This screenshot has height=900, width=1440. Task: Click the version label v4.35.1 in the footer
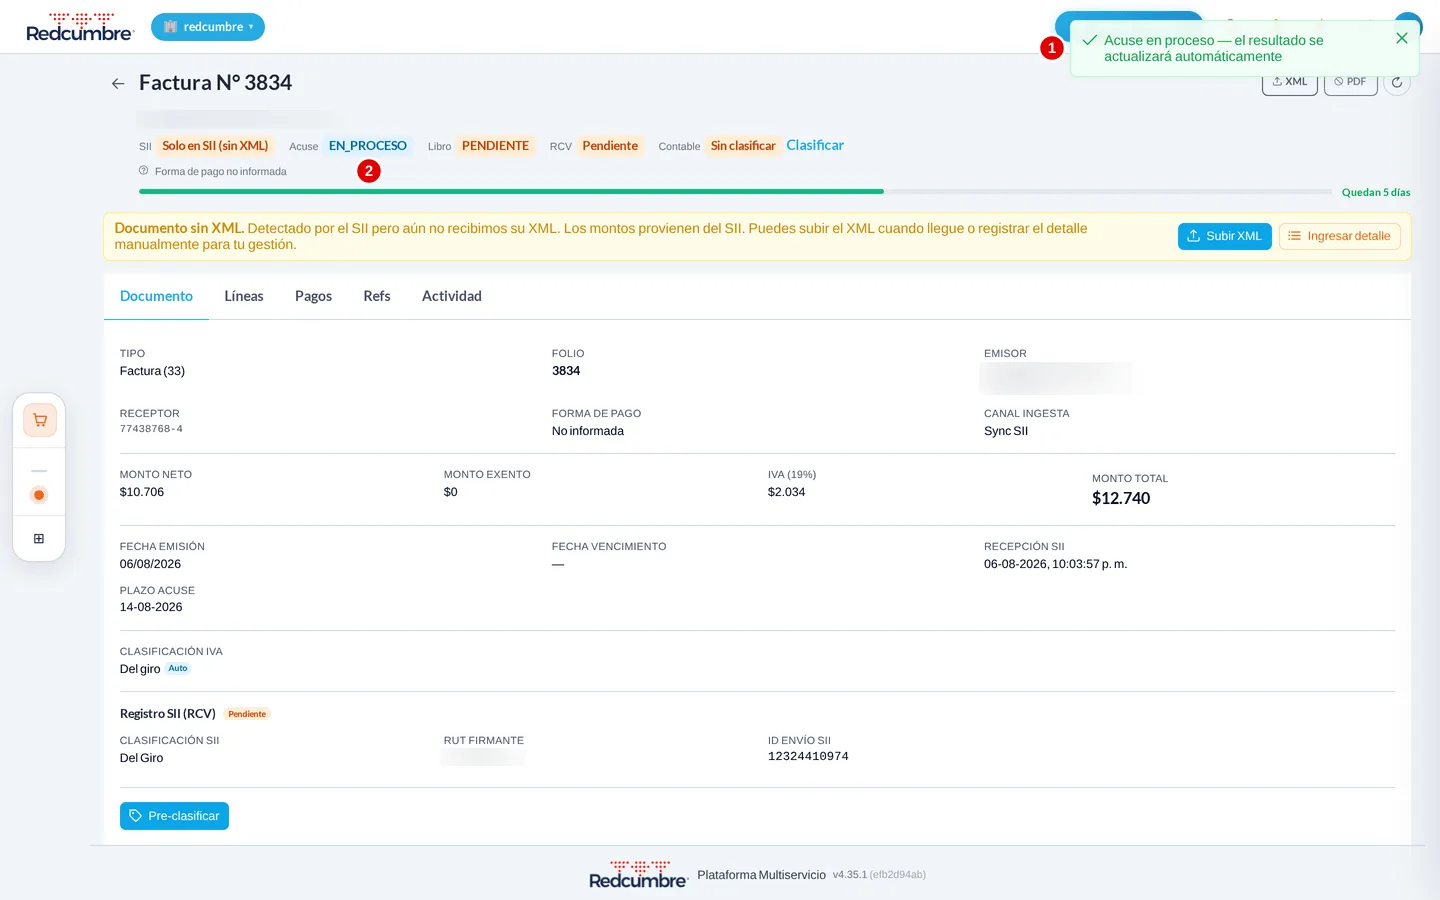point(849,875)
